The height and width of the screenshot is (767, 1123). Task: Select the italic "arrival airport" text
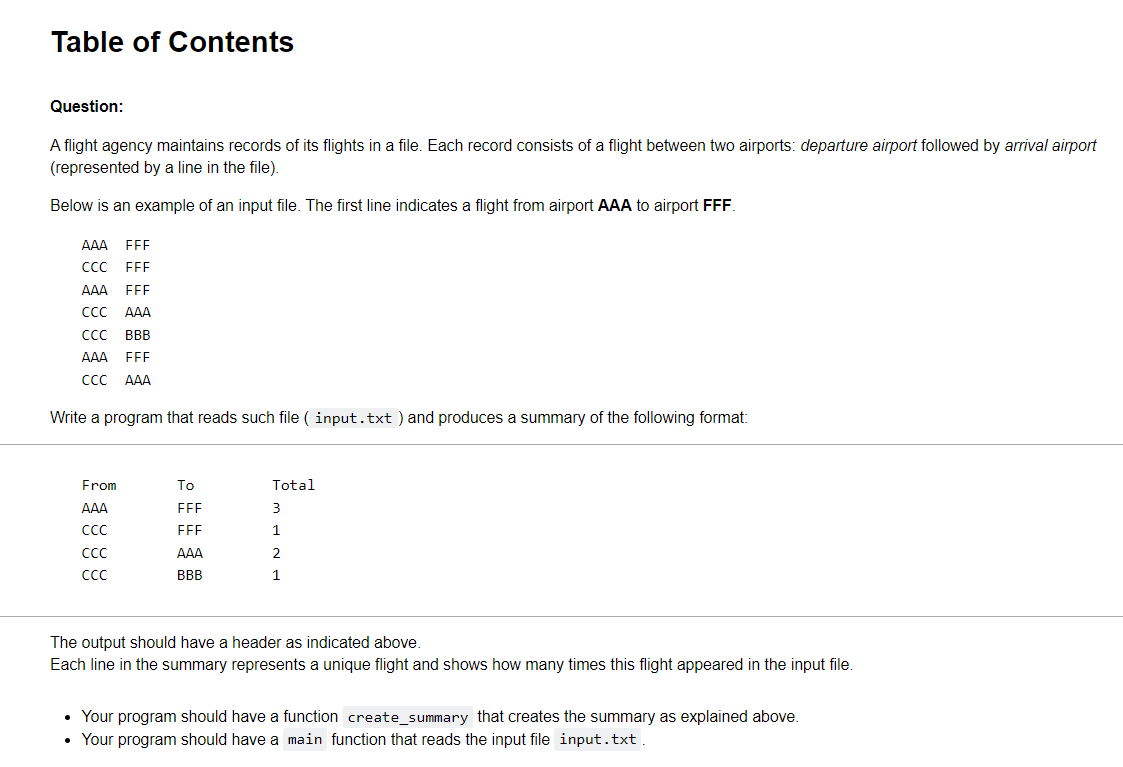[1050, 145]
